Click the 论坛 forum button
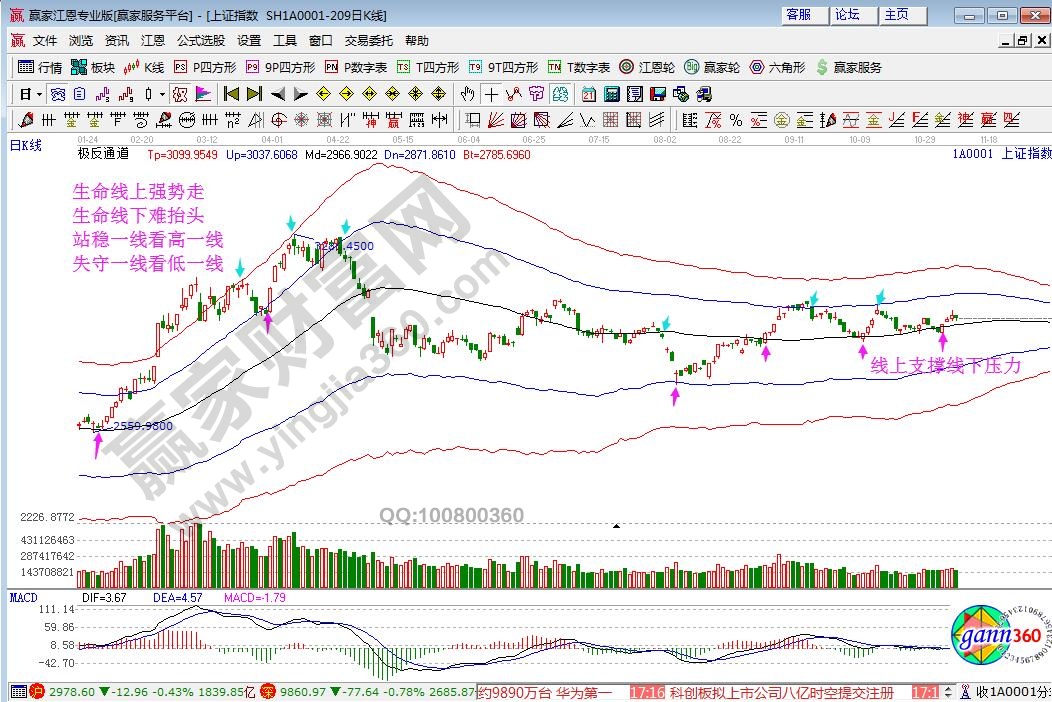The width and height of the screenshot is (1052, 702). [x=847, y=15]
